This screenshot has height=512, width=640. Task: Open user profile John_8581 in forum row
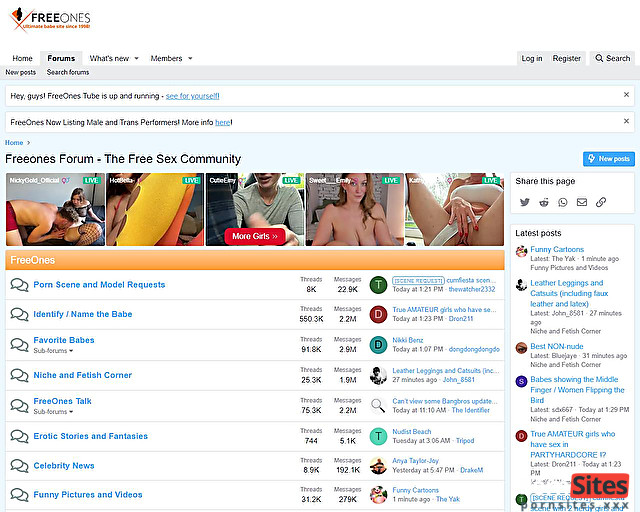click(459, 380)
